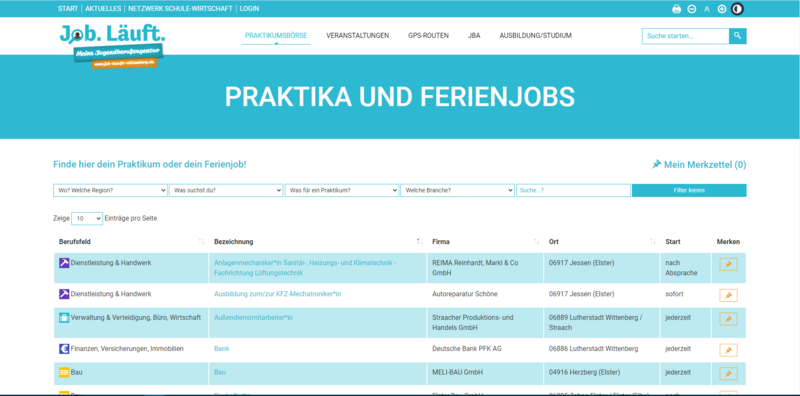Image resolution: width=800 pixels, height=396 pixels.
Task: Open 'Mein Merkzettel (0)' link
Action: tap(699, 165)
